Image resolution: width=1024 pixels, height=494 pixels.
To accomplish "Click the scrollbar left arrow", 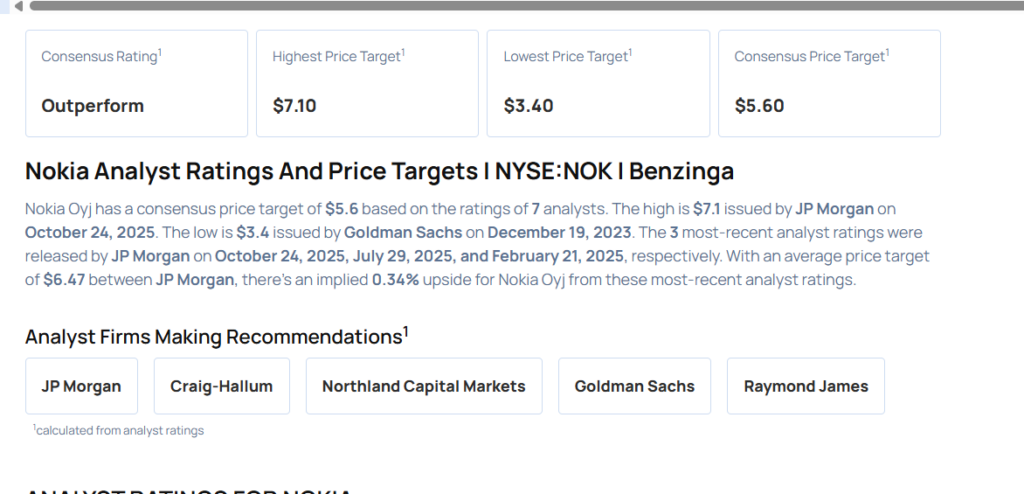I will click(x=18, y=7).
